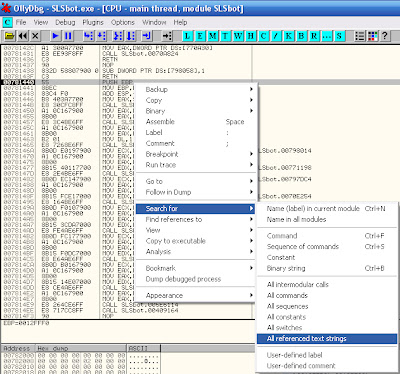400x374 pixels.
Task: Open the Debug menu
Action: click(x=65, y=22)
